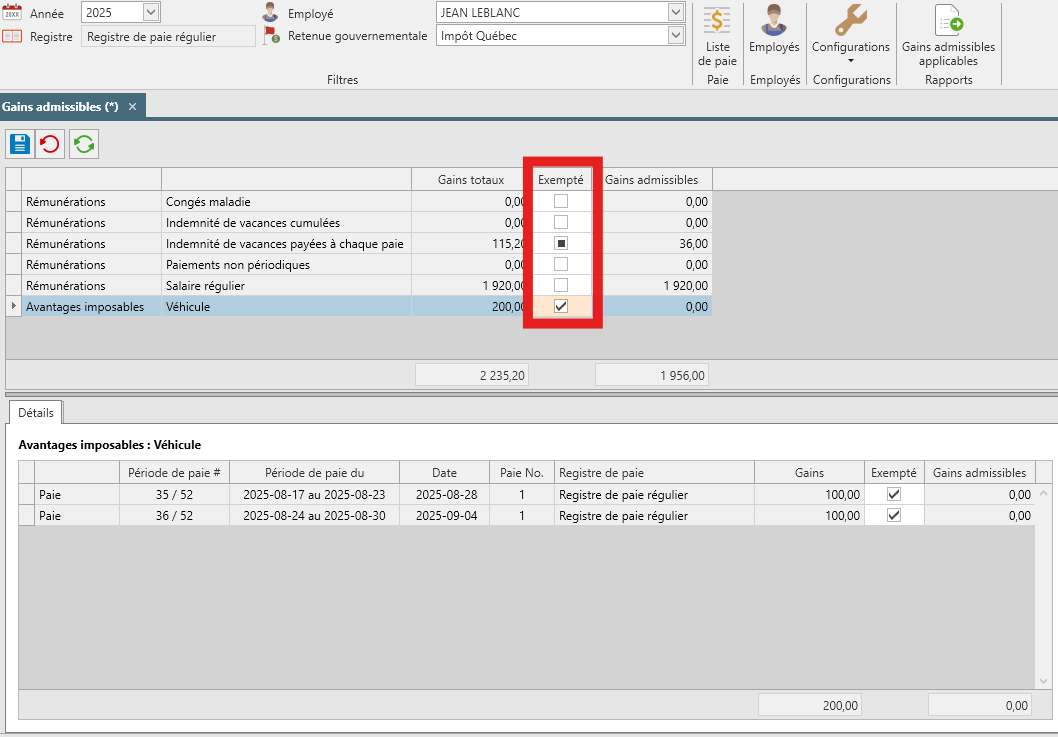Click the Registre book icon
The image size is (1058, 737).
pos(12,36)
